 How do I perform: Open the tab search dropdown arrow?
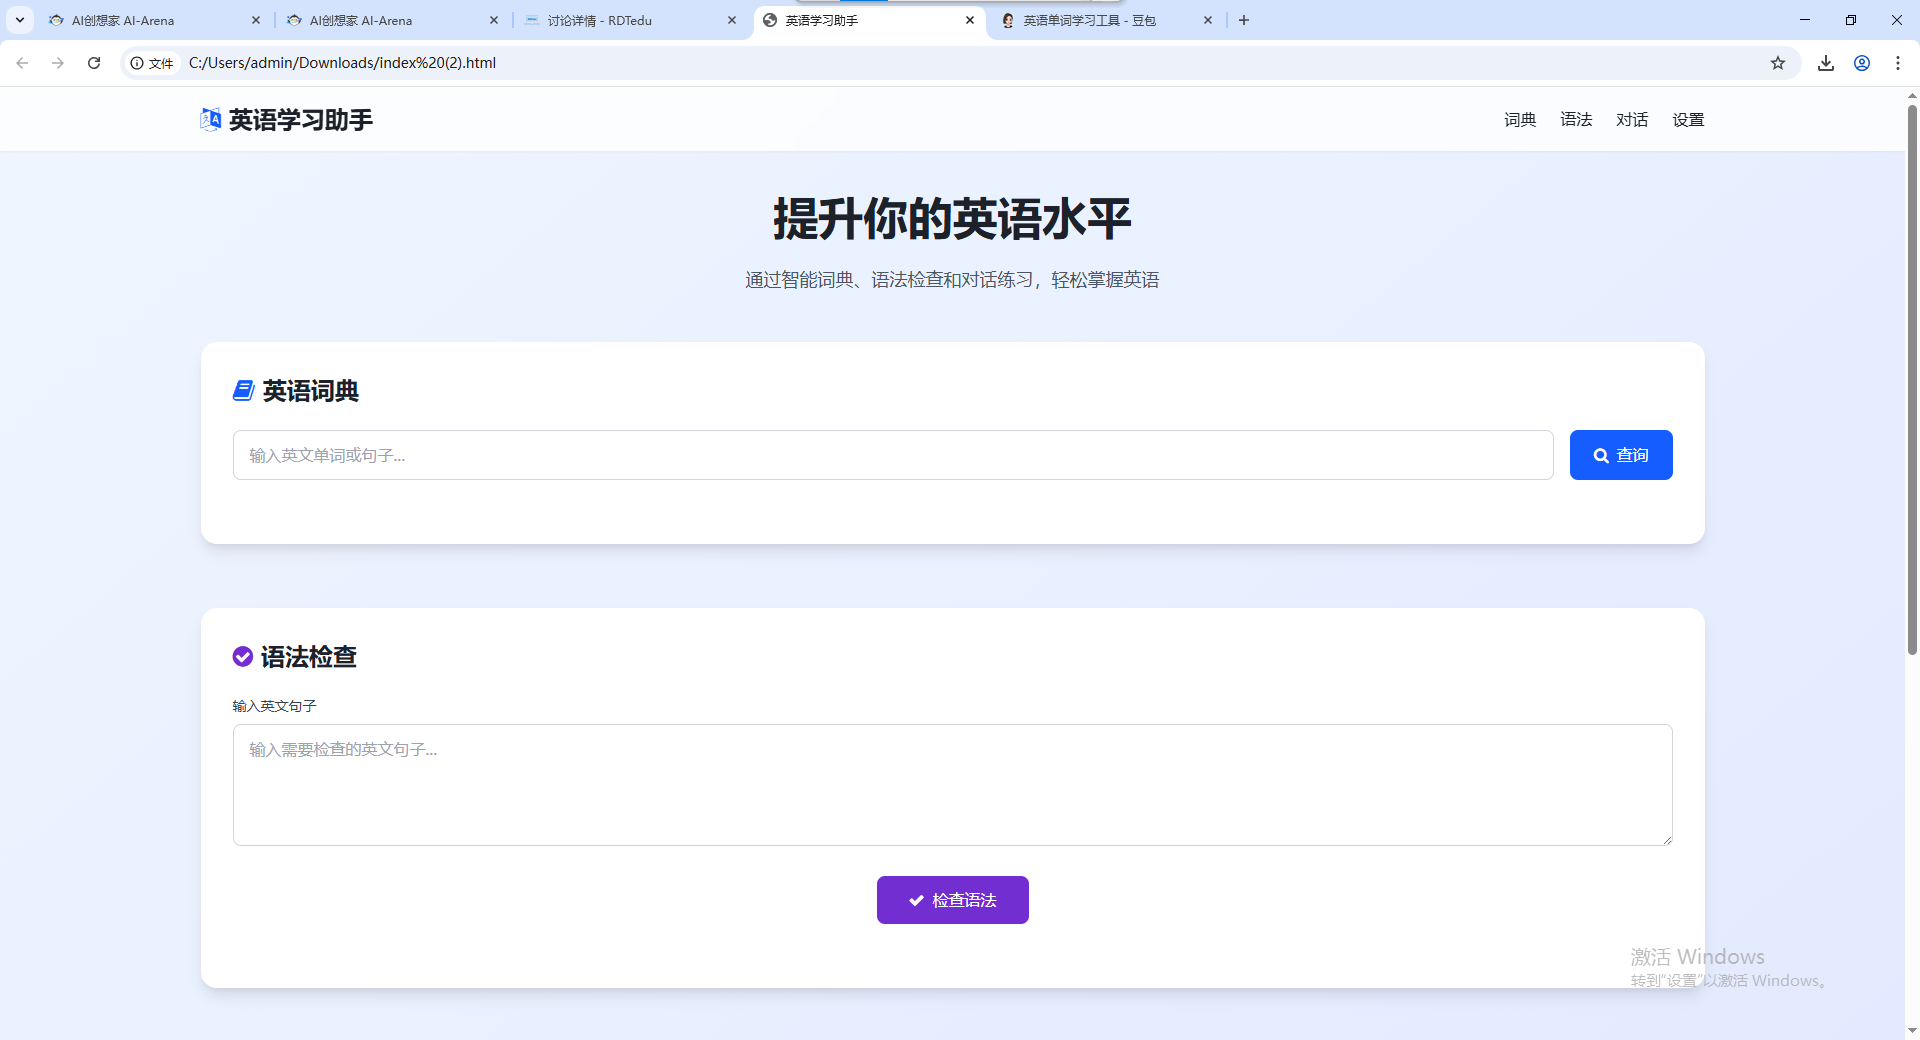pyautogui.click(x=20, y=20)
